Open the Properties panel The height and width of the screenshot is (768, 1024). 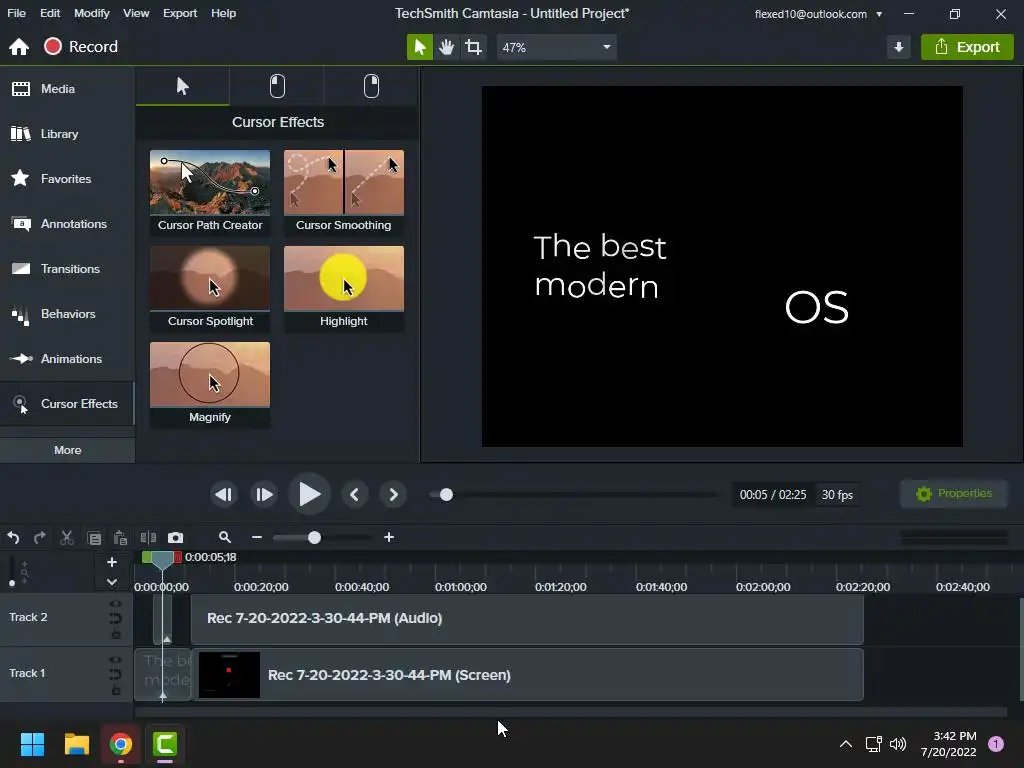pos(953,494)
